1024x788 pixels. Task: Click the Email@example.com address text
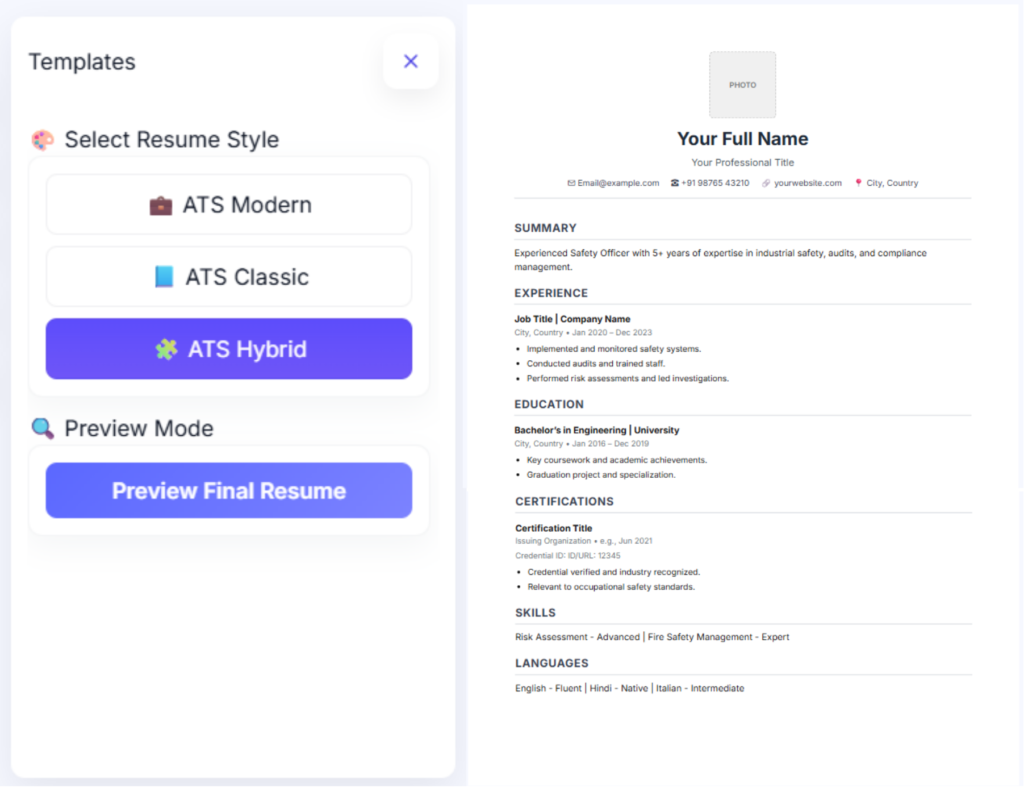pos(619,183)
